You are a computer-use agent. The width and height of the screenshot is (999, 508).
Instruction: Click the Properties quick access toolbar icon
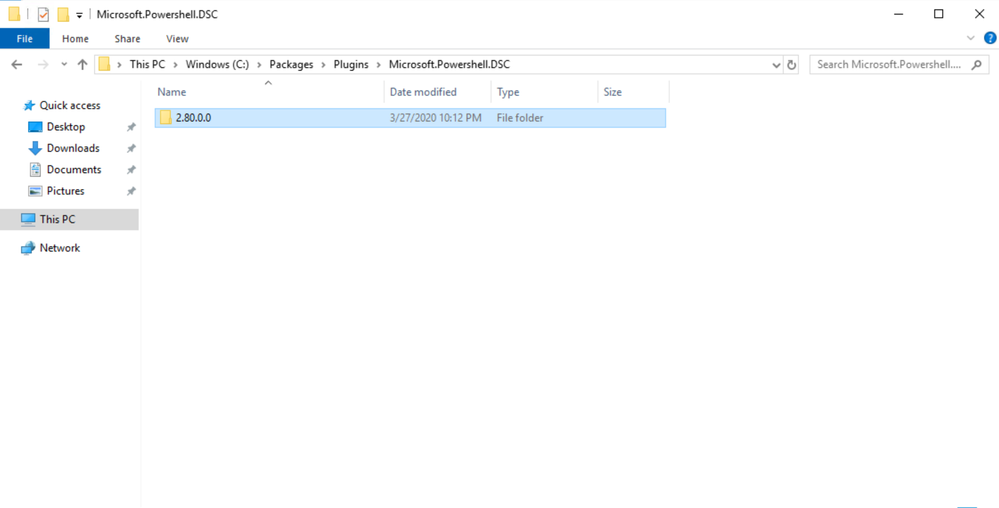pyautogui.click(x=43, y=14)
